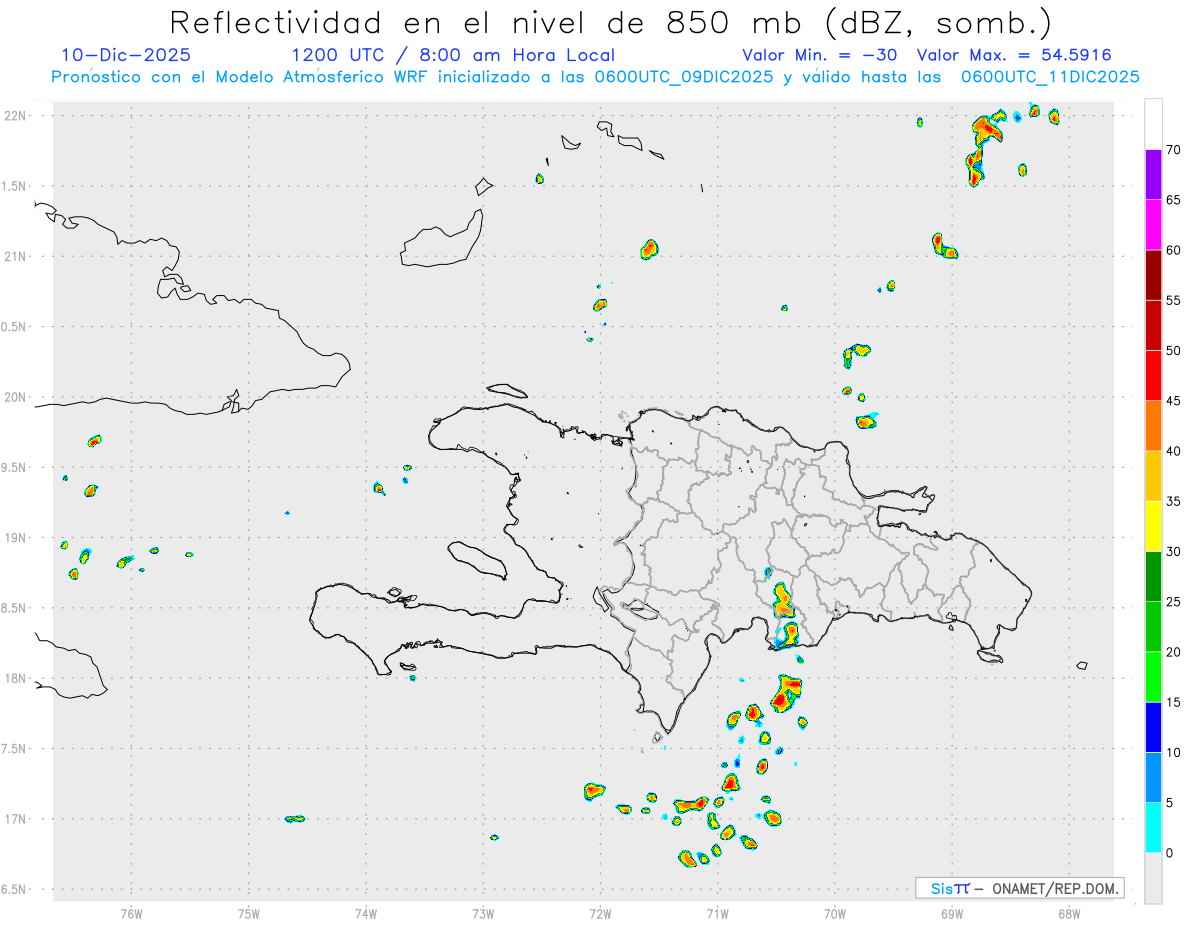Select the orange 40–45 dBZ colorbar band
Image resolution: width=1200 pixels, height=927 pixels.
pos(1153,426)
